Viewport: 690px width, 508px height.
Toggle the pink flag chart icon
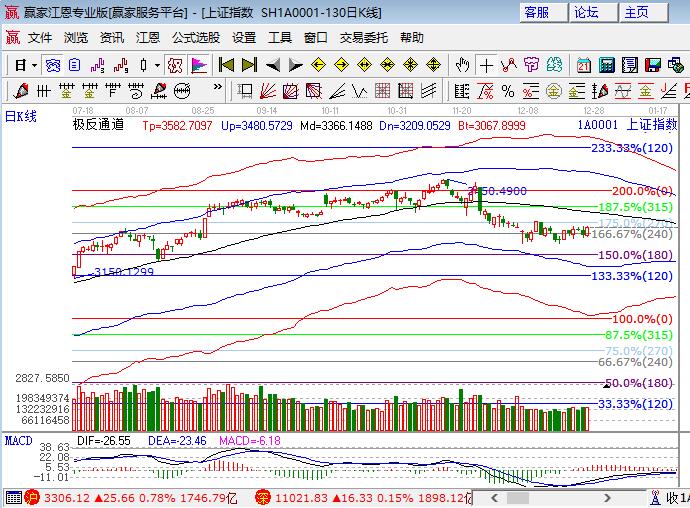point(199,65)
